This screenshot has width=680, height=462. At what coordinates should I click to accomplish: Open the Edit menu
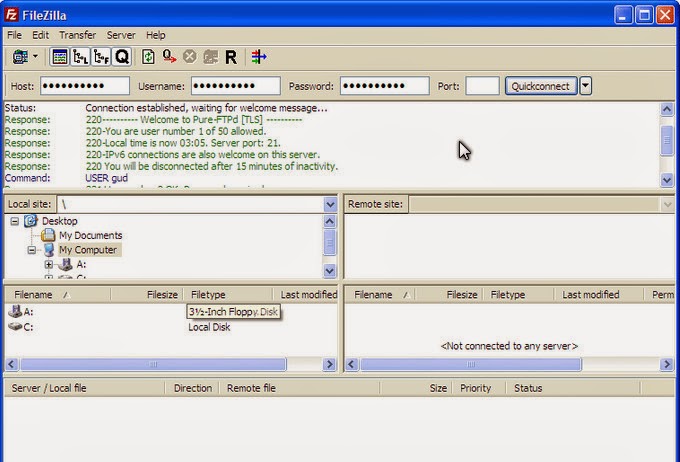click(x=40, y=35)
